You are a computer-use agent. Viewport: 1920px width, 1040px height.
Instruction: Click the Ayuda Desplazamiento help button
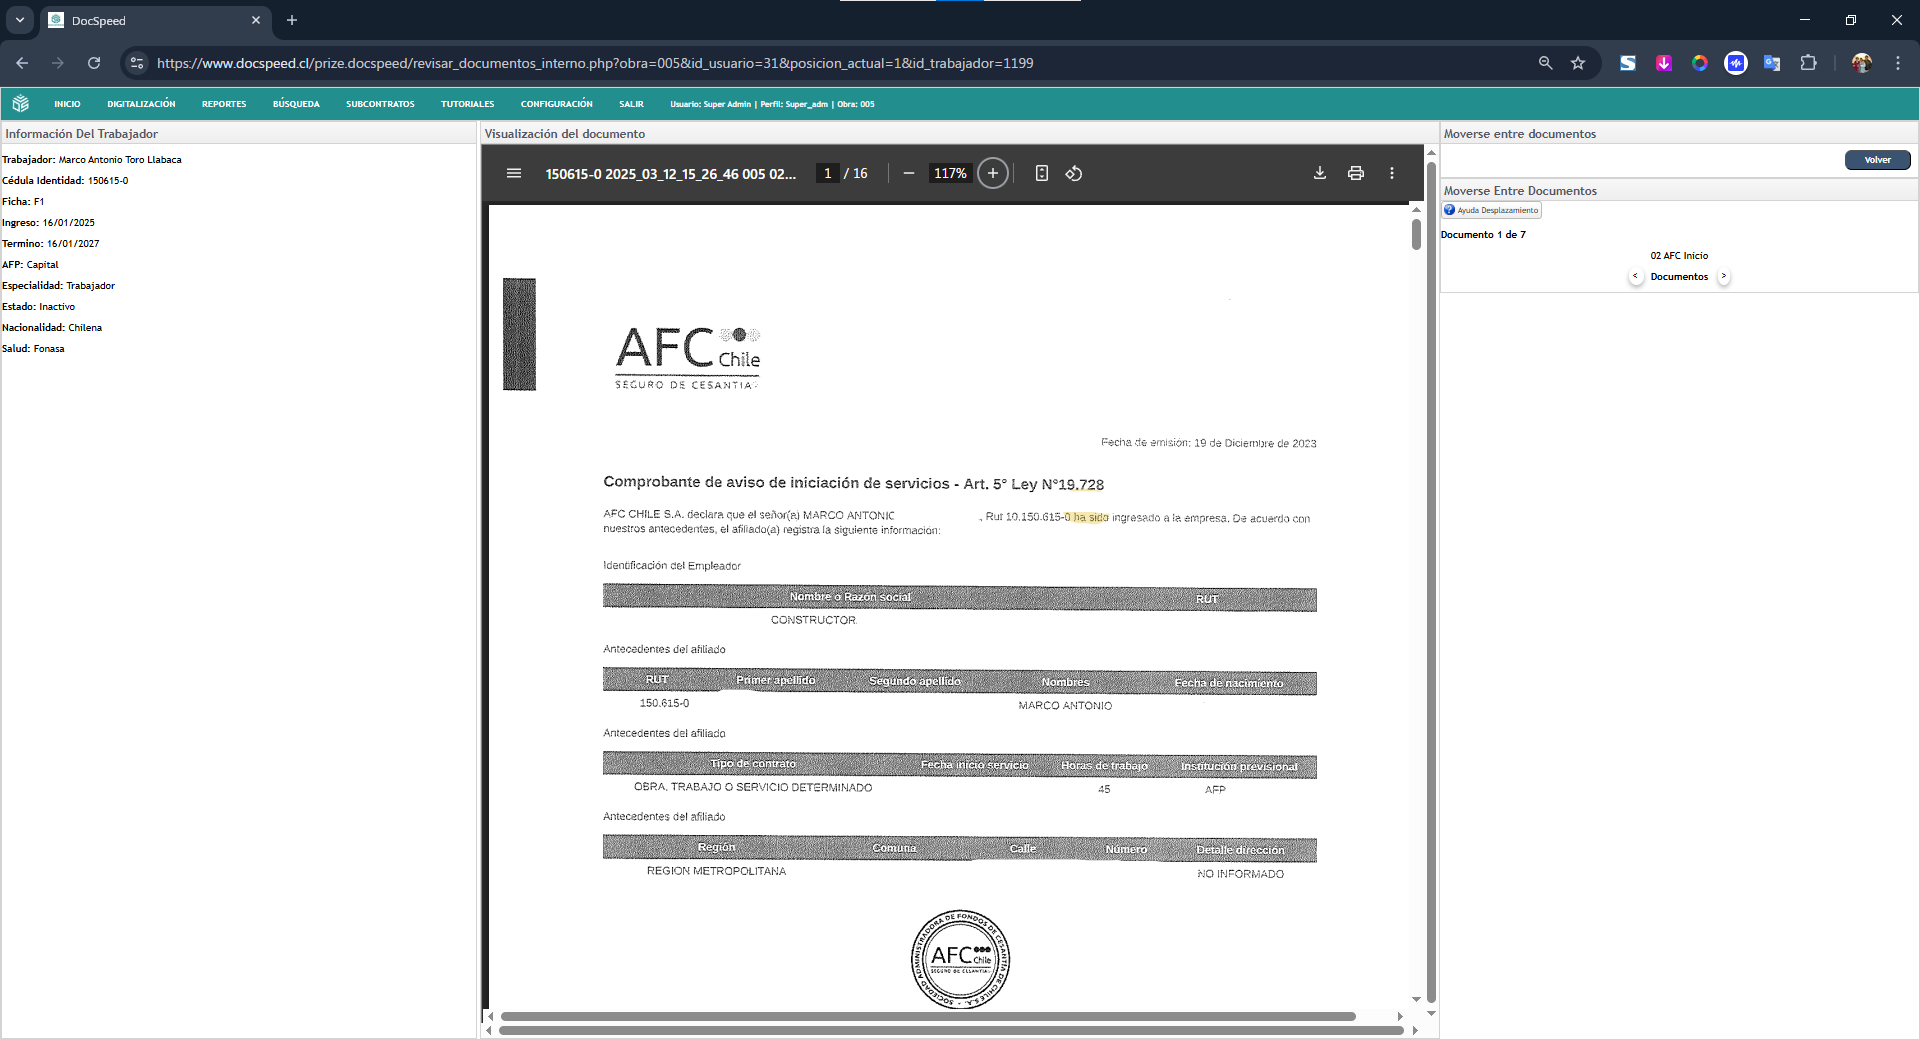[x=1491, y=210]
